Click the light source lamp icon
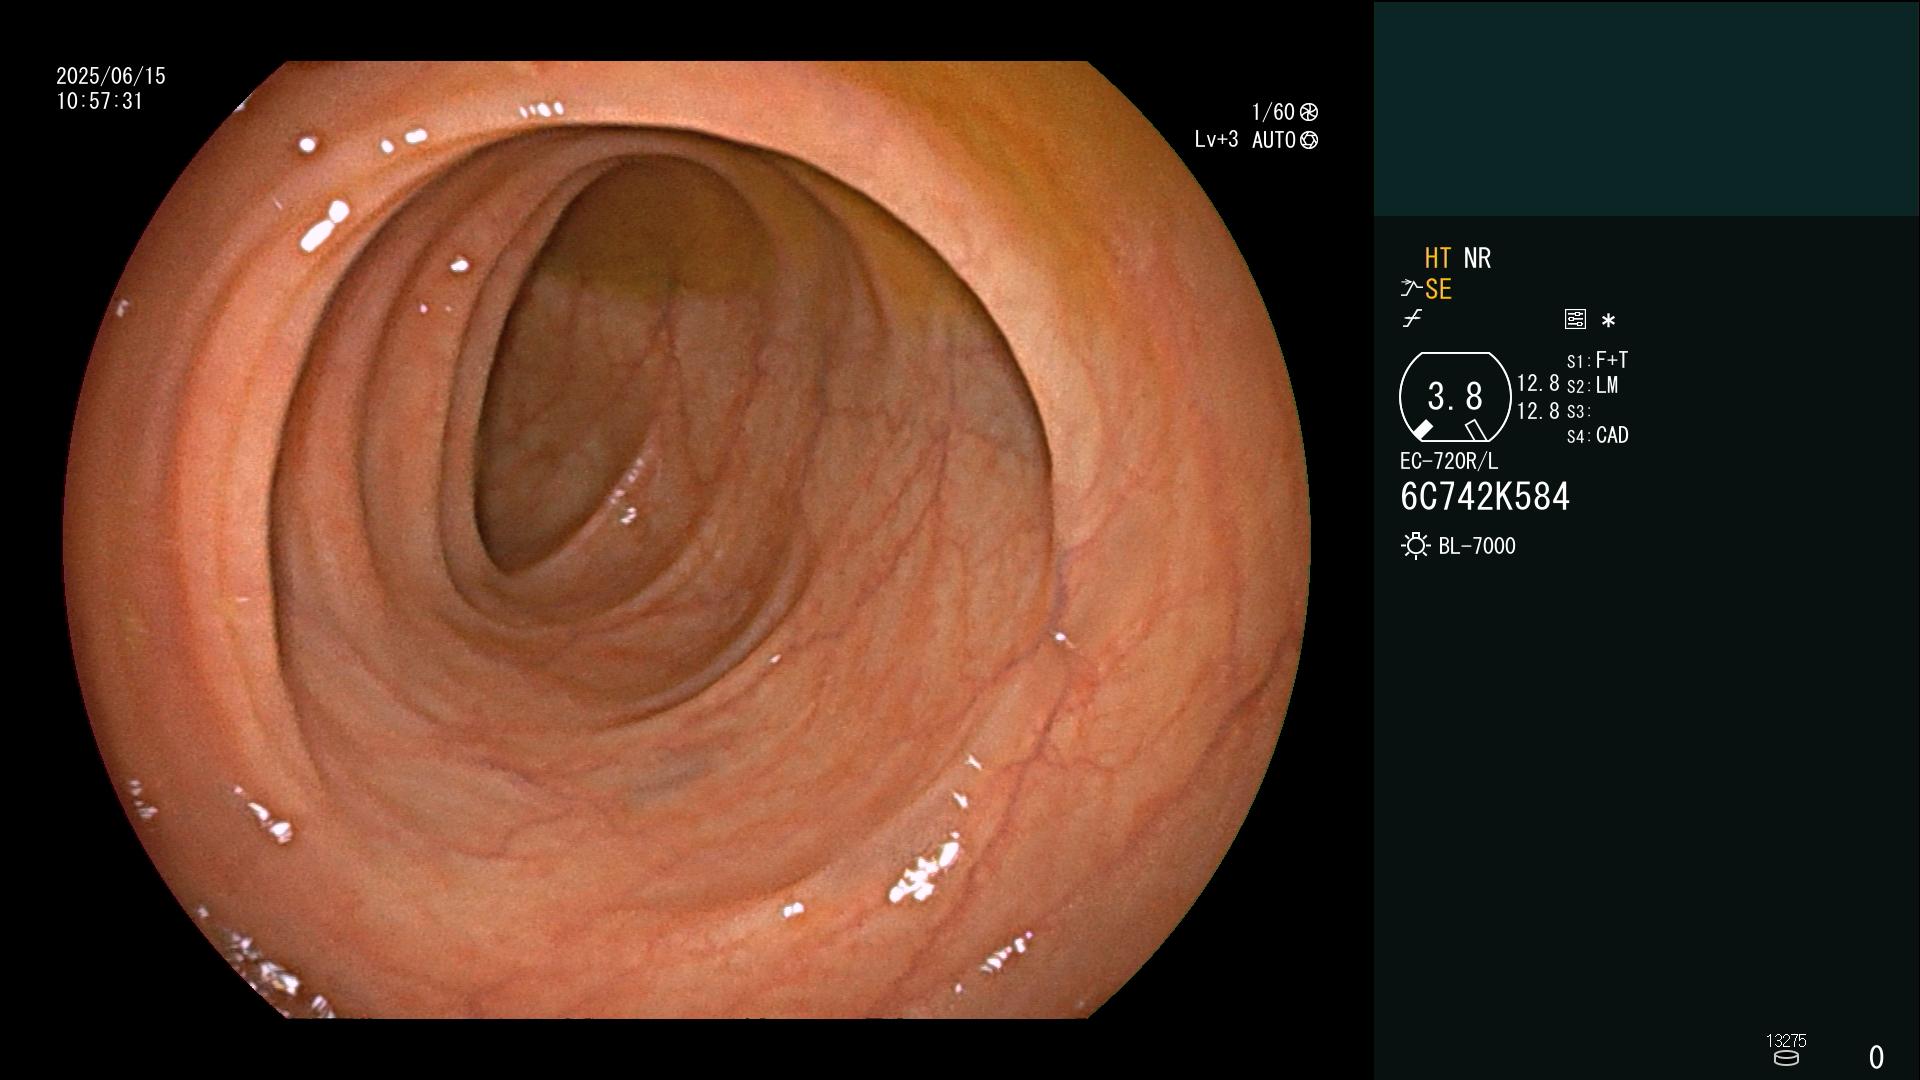 click(1415, 546)
